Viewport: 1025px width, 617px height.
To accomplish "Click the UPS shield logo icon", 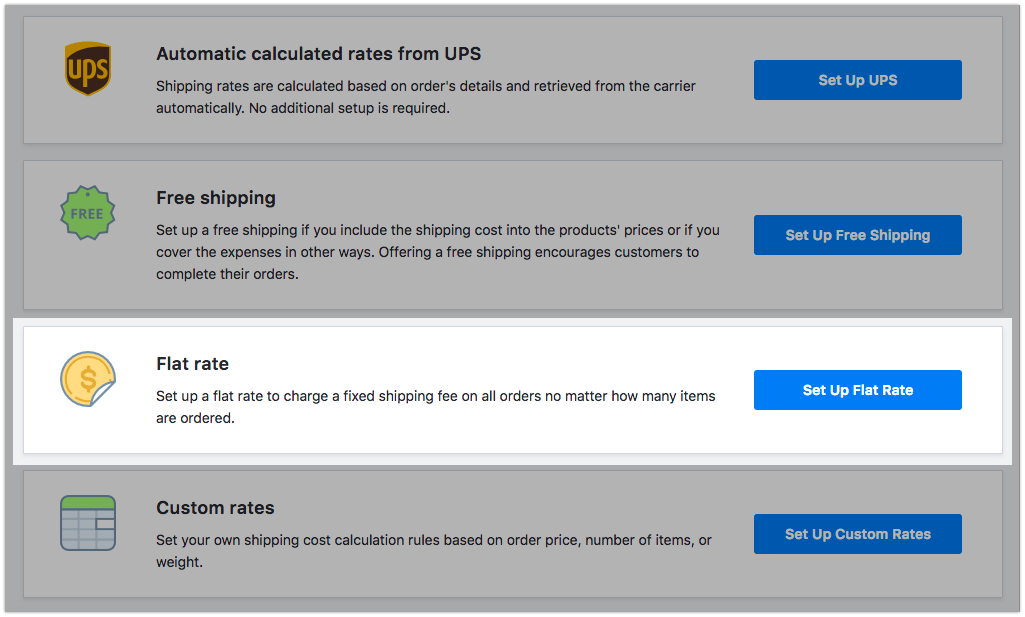I will (88, 70).
